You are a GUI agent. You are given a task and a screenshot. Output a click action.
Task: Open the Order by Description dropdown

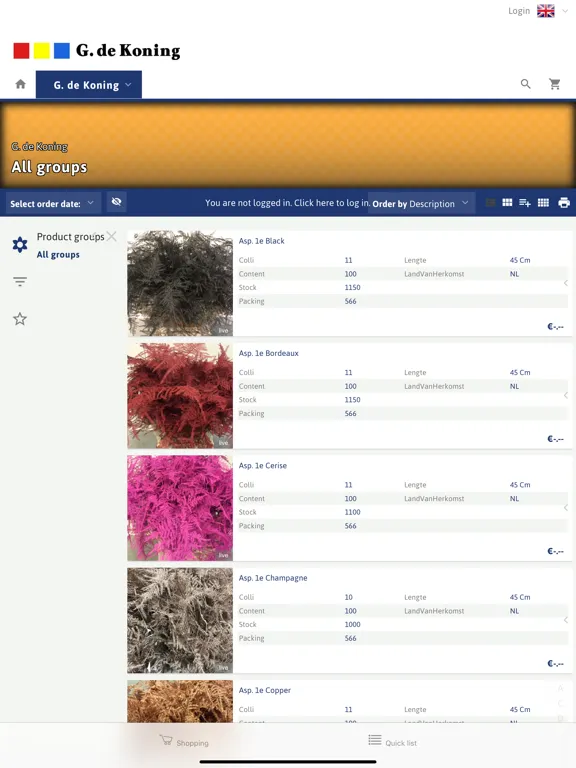(421, 204)
